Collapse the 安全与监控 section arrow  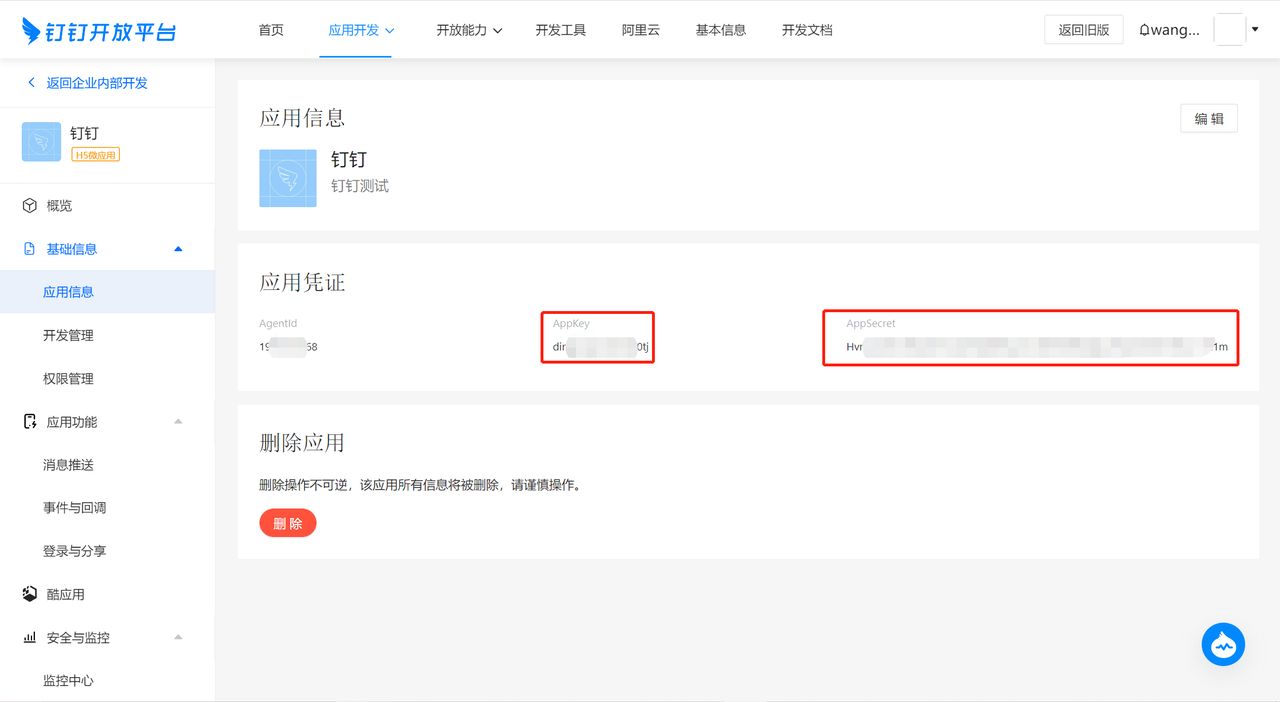[178, 637]
